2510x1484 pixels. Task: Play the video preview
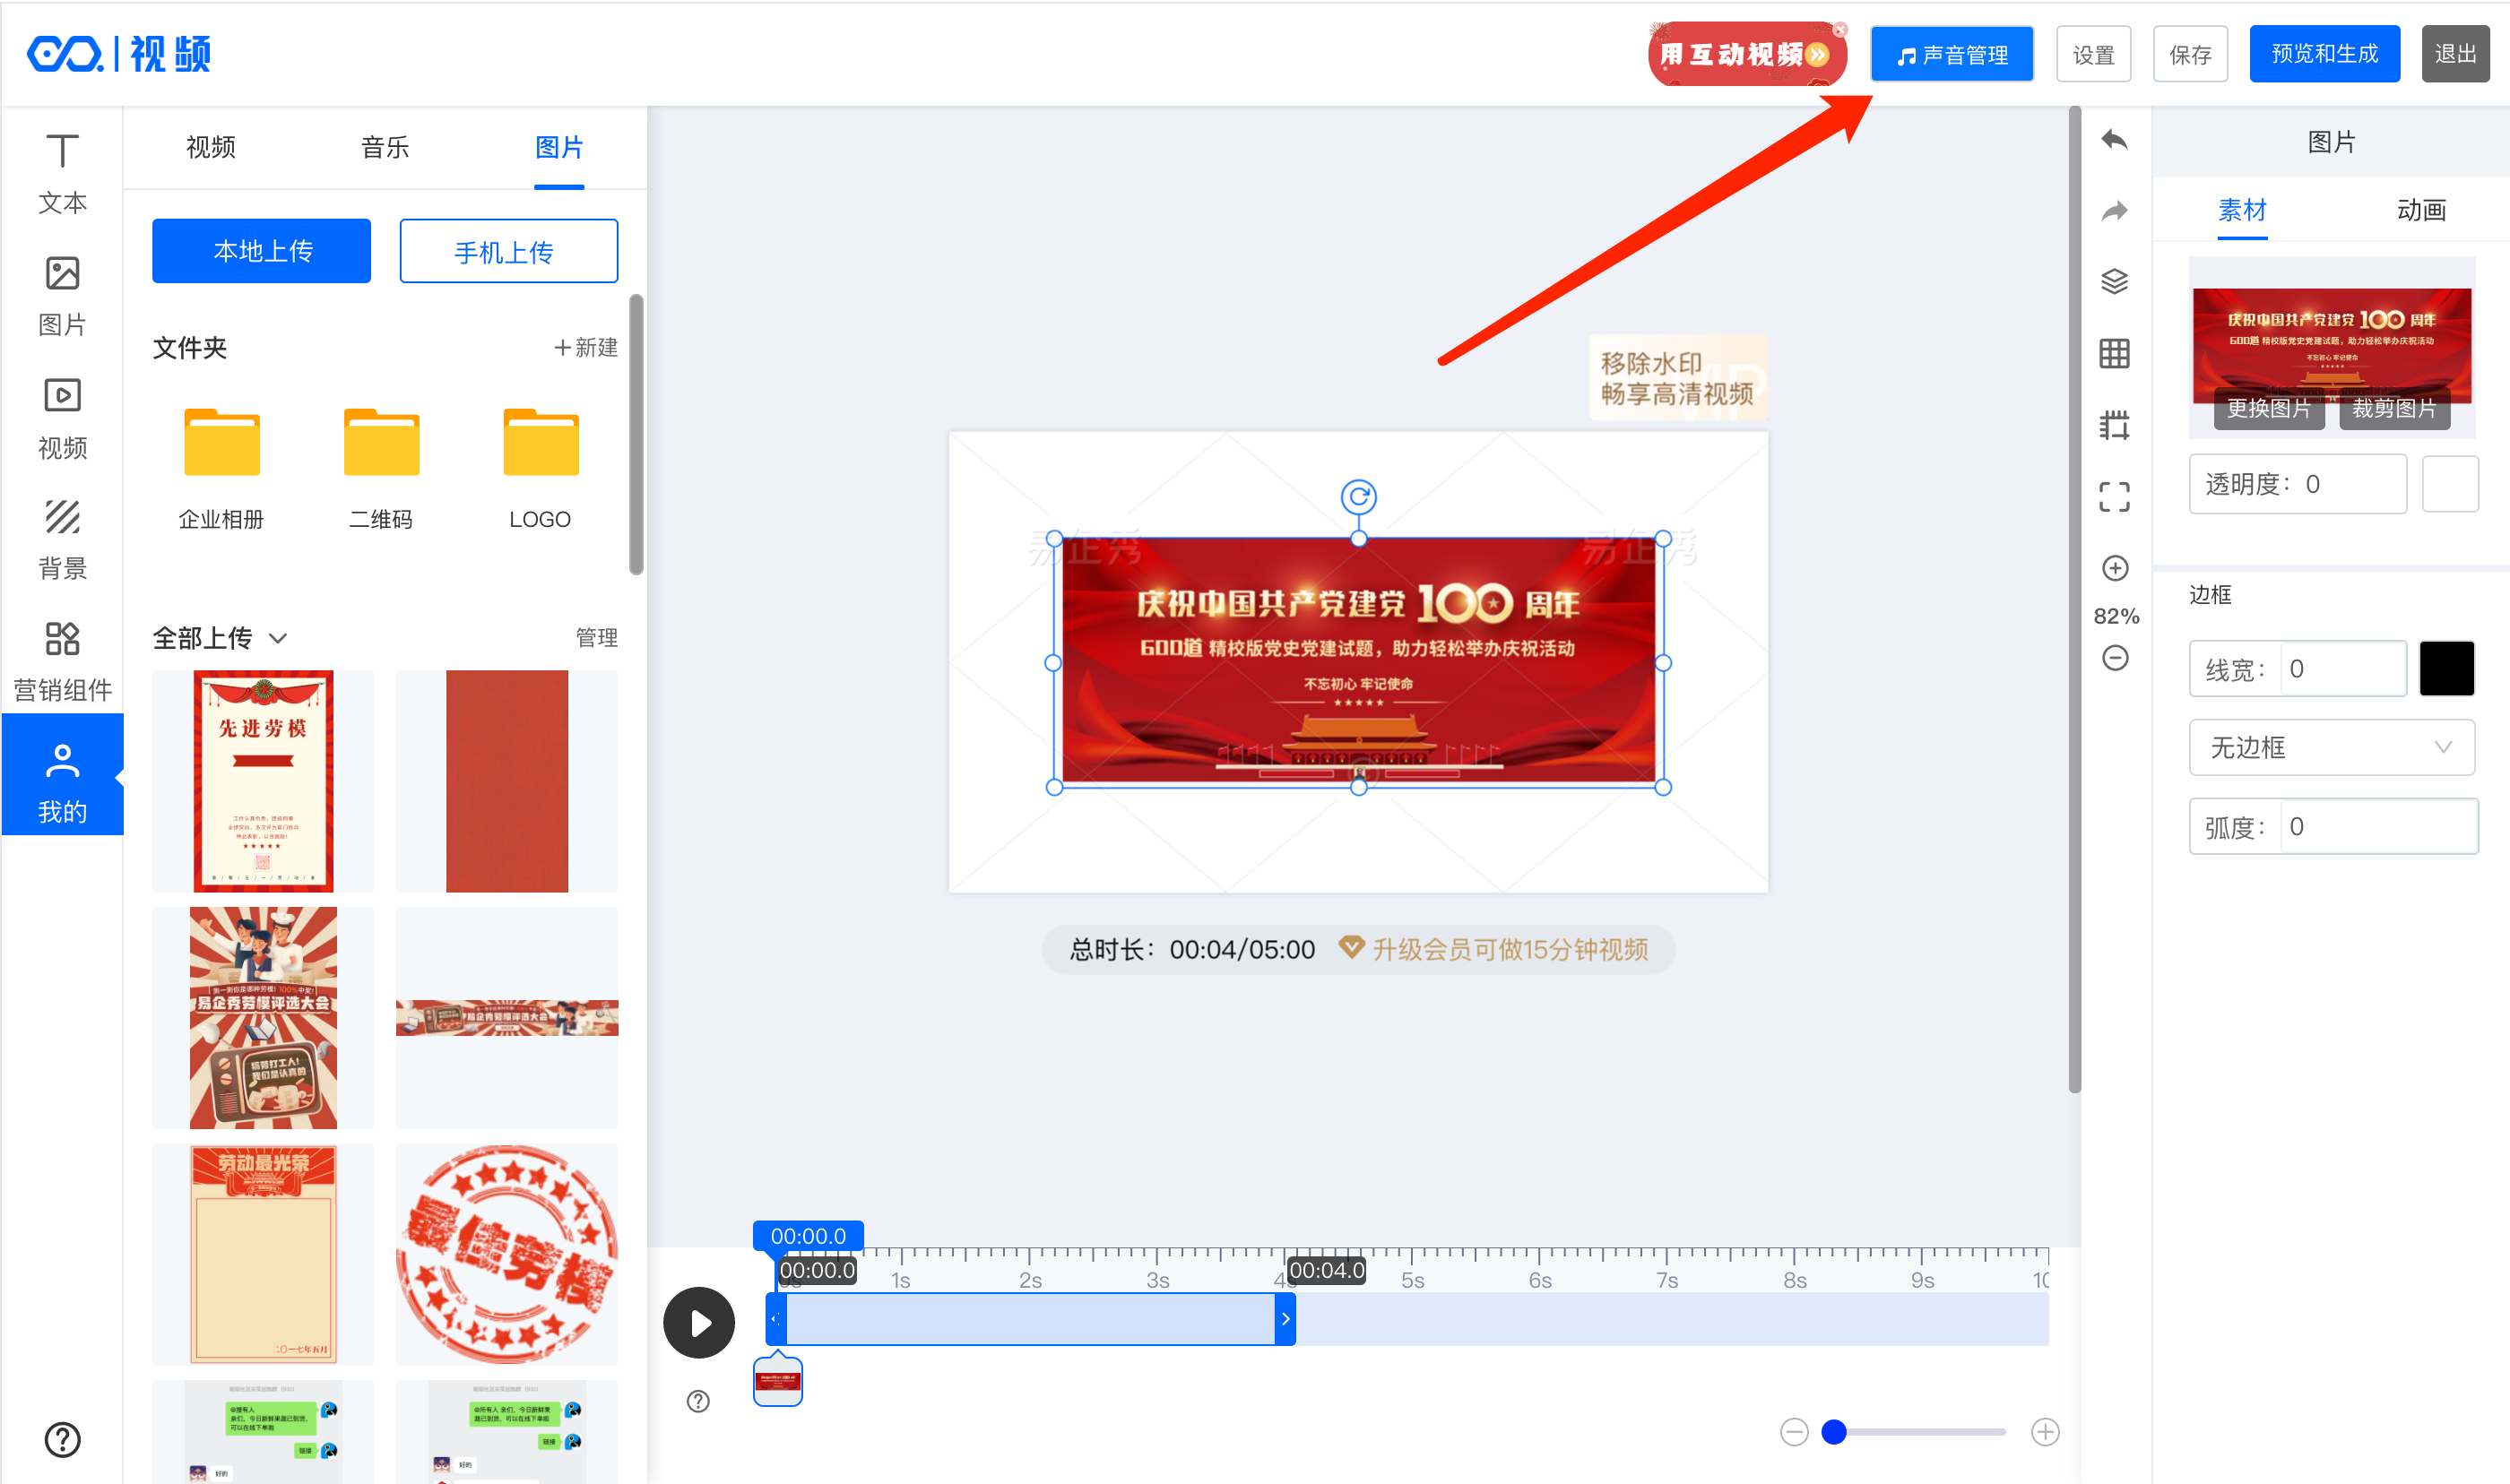(x=698, y=1322)
